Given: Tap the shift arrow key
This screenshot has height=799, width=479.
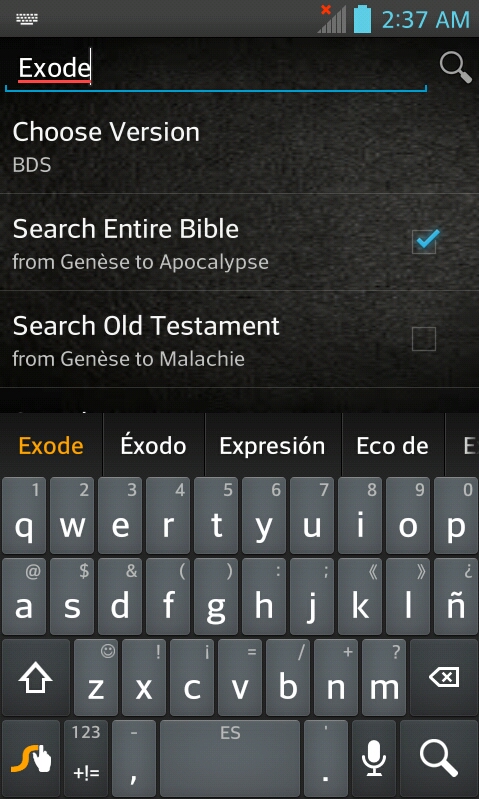Looking at the screenshot, I should pyautogui.click(x=36, y=677).
